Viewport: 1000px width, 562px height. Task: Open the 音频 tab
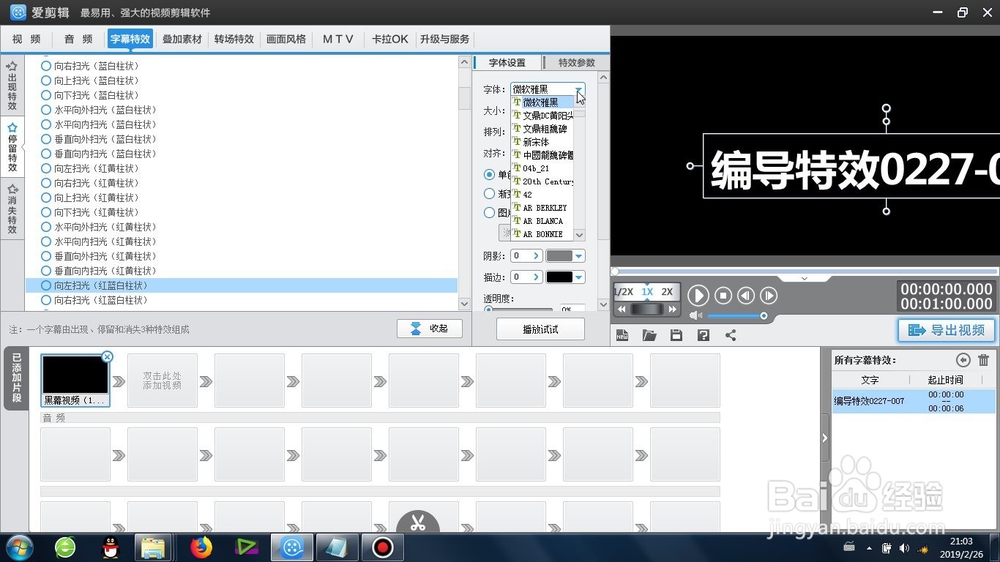click(78, 40)
